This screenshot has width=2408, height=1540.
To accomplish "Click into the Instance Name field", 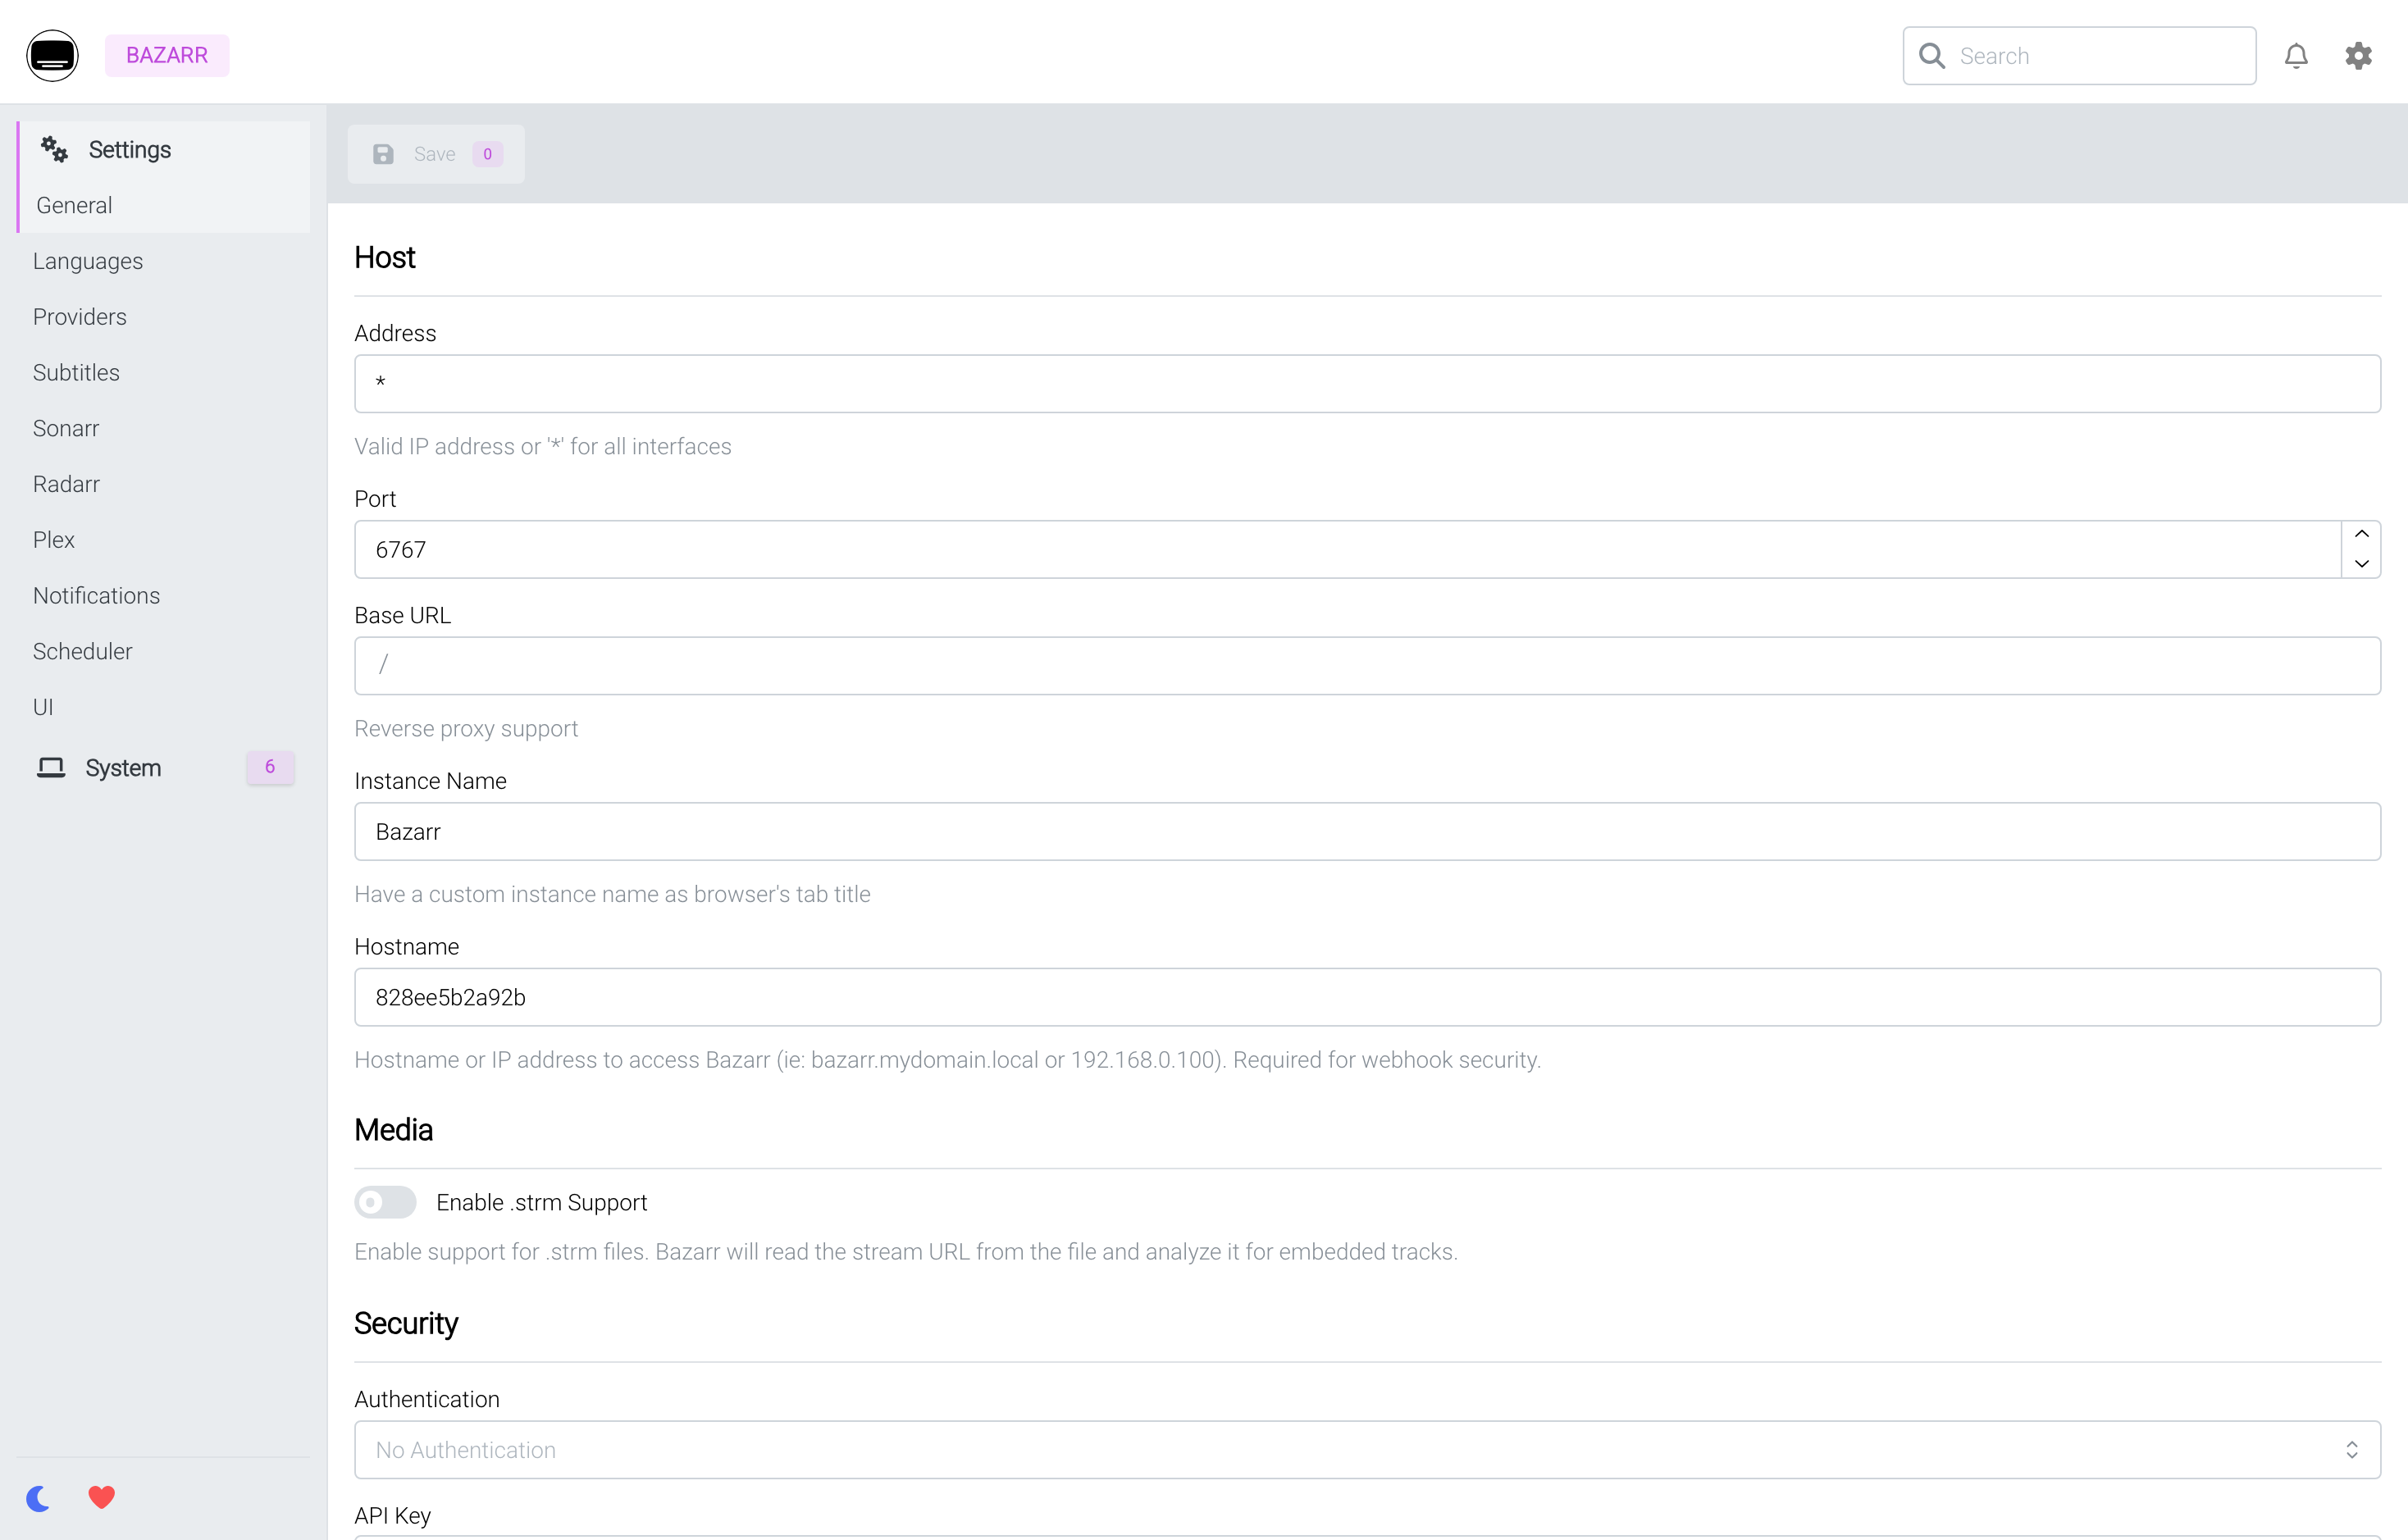I will click(1367, 832).
